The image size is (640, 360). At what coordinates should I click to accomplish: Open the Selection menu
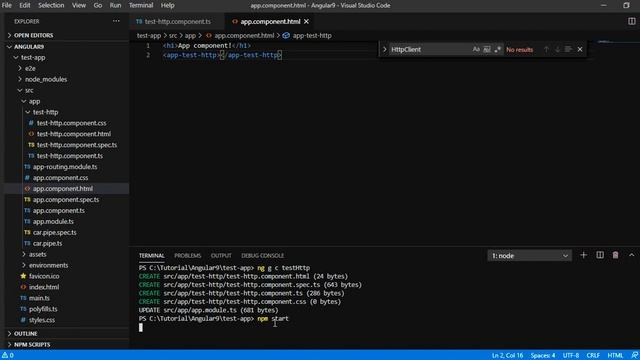pyautogui.click(x=51, y=5)
